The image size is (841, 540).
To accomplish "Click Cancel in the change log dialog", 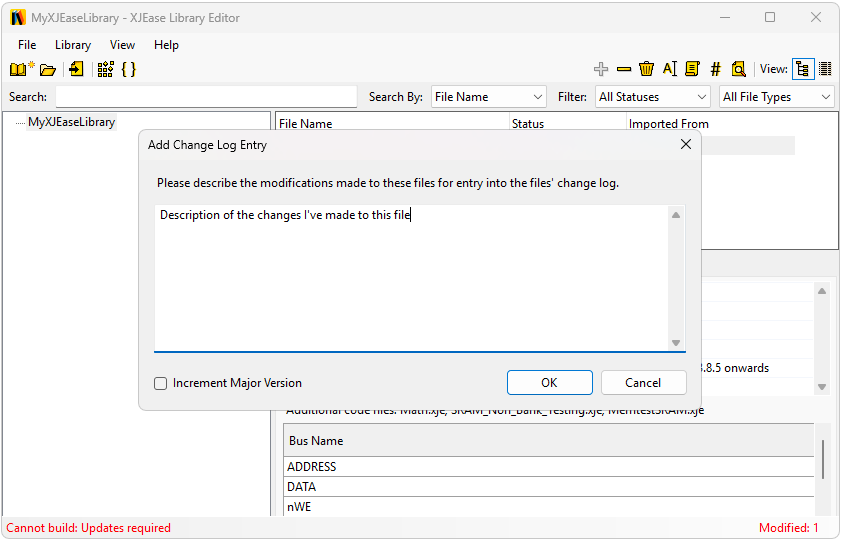I will [643, 382].
